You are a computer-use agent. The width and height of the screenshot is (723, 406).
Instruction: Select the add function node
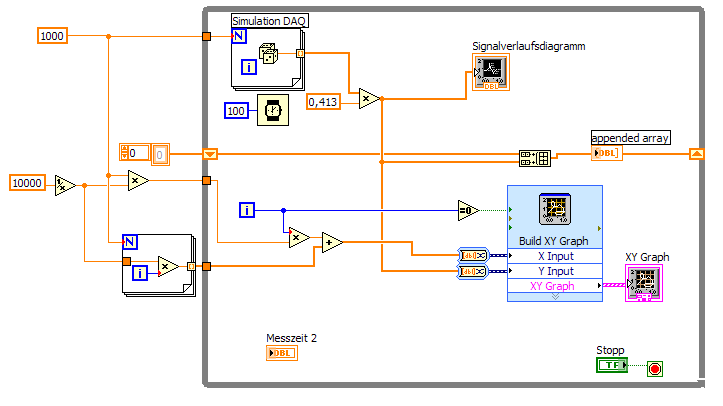tap(332, 242)
